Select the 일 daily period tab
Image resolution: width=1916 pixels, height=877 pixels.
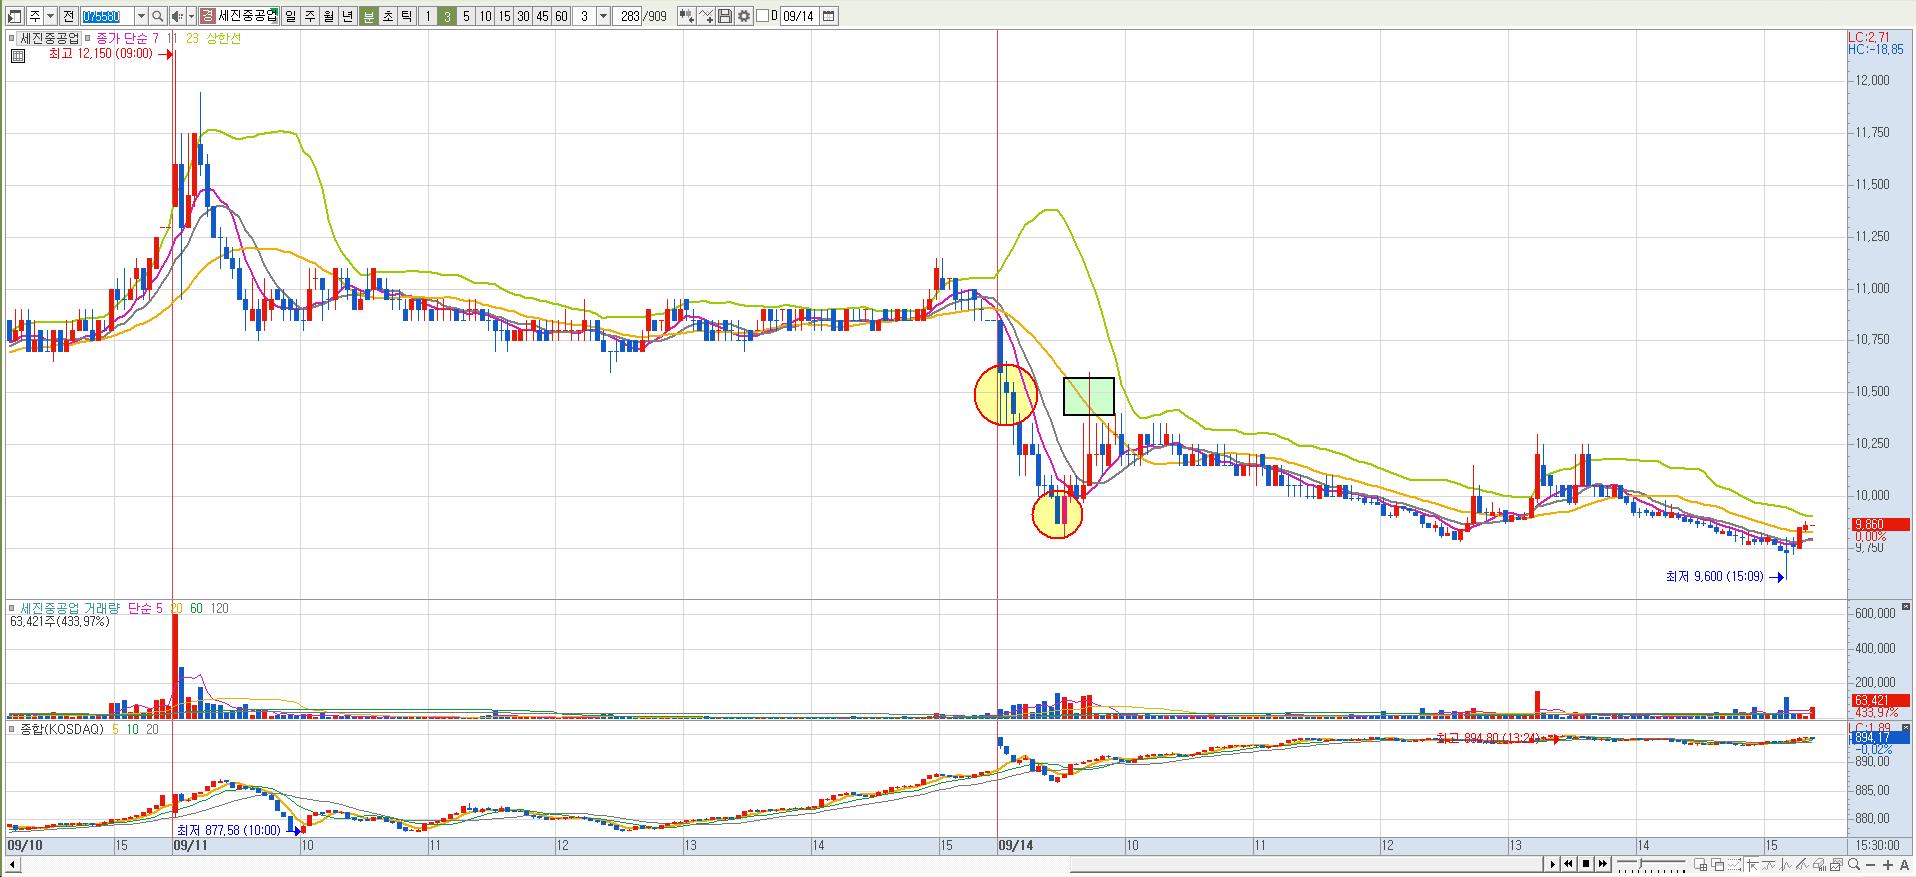click(x=290, y=16)
